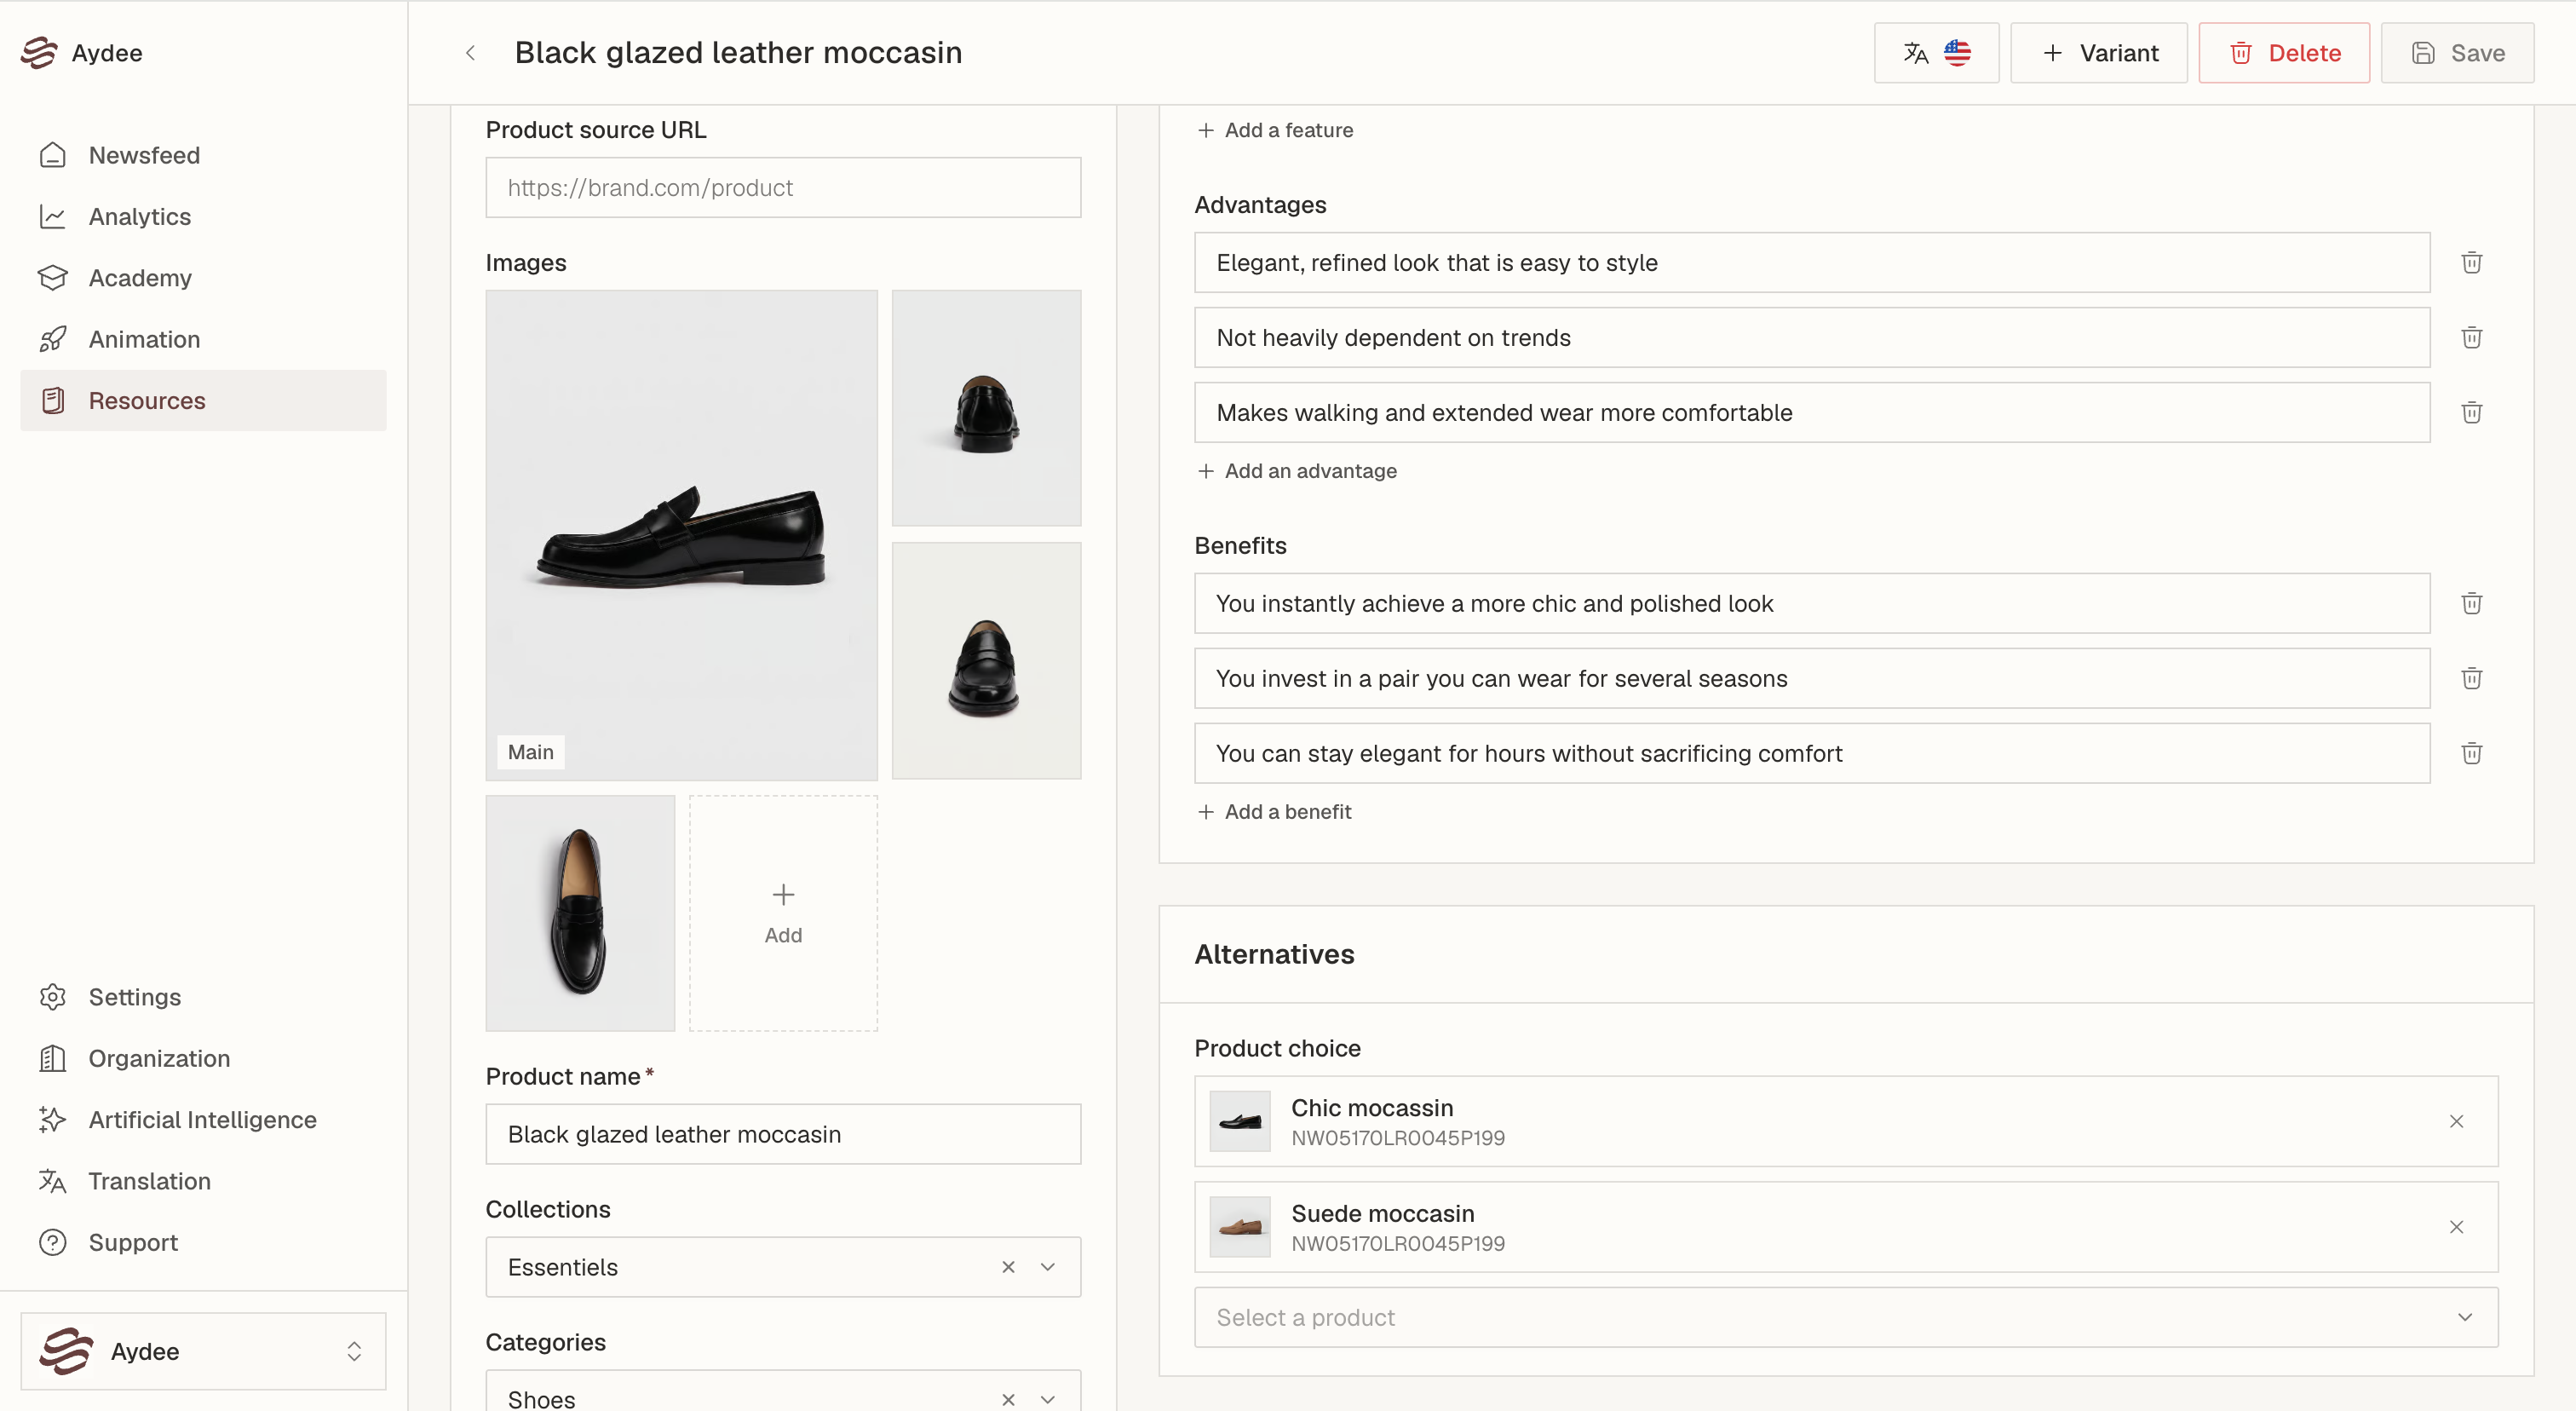This screenshot has width=2576, height=1411.
Task: Select the rear-view shoe thumbnail
Action: (x=986, y=408)
